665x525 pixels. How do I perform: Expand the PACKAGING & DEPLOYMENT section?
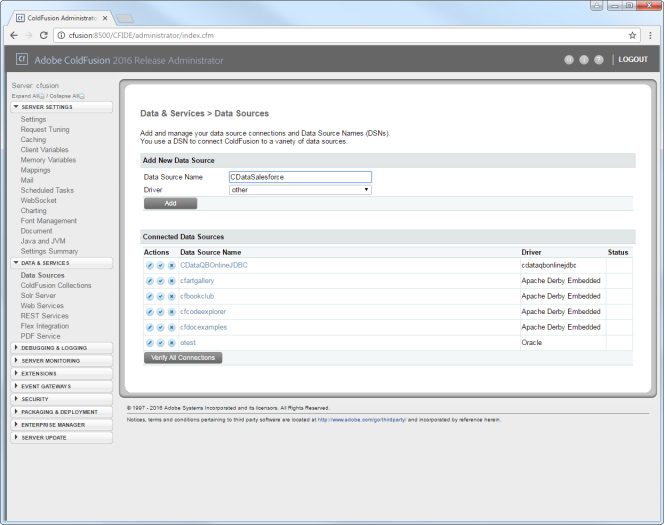point(61,412)
